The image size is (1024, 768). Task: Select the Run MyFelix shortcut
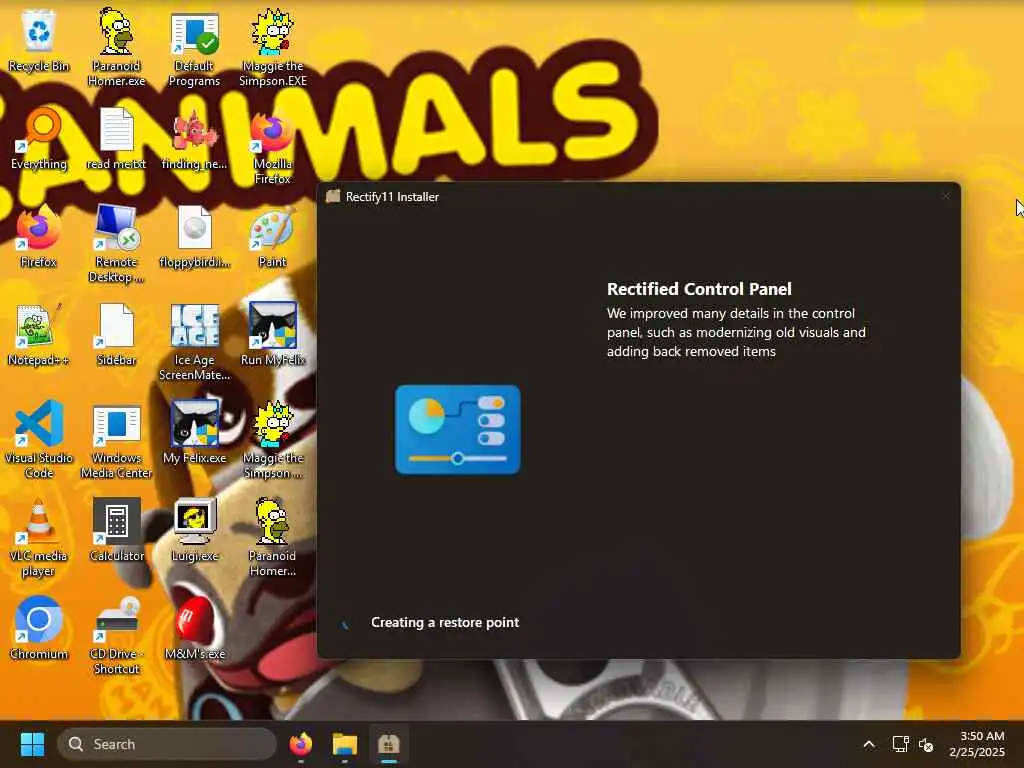272,334
